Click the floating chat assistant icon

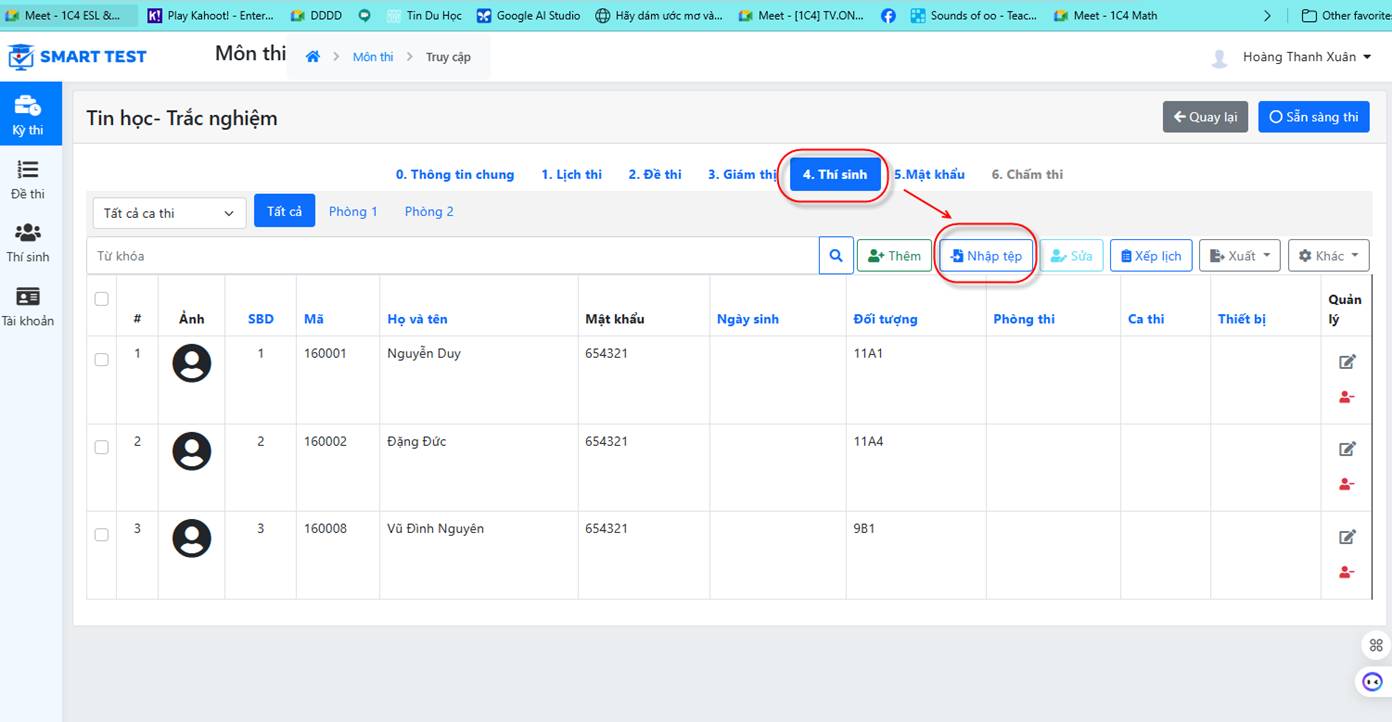pyautogui.click(x=1373, y=682)
